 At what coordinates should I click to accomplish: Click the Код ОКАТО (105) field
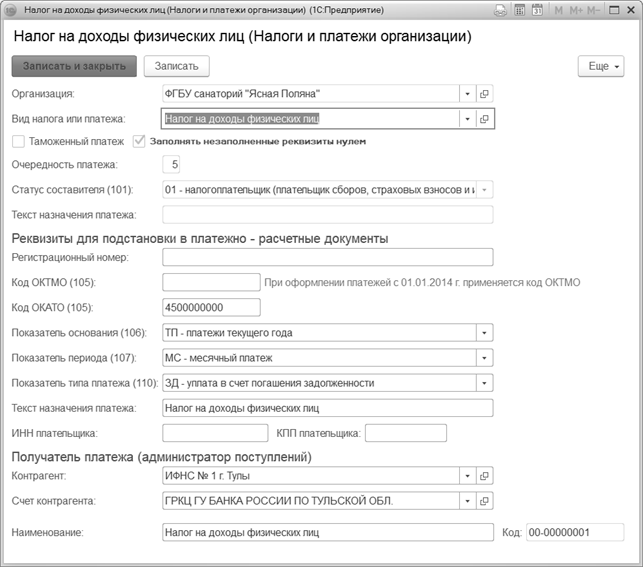pos(211,307)
